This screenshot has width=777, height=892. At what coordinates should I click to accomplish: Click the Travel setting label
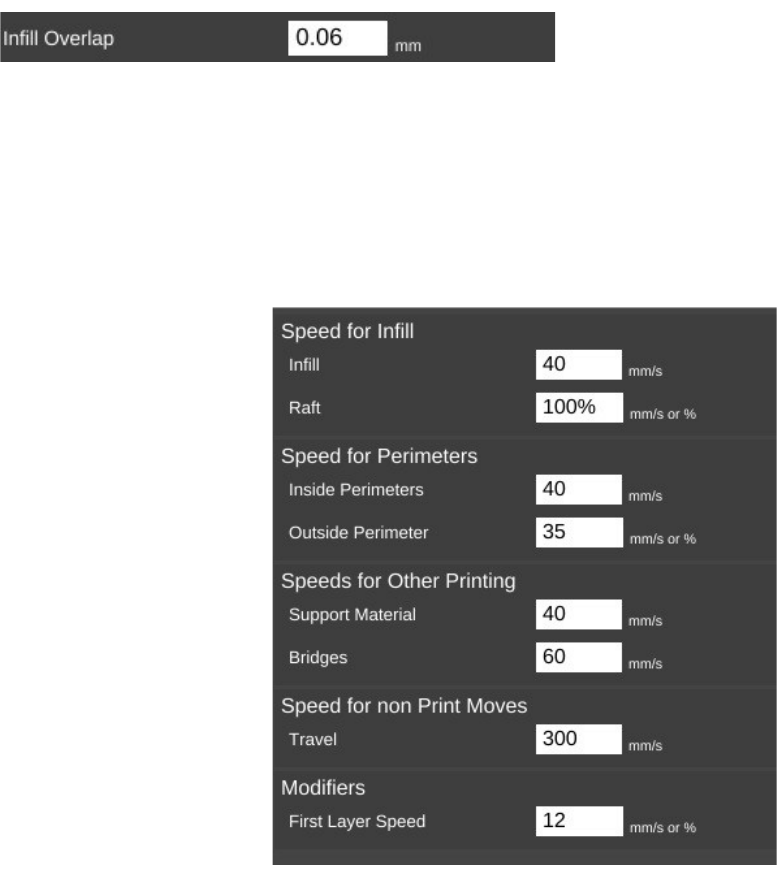(x=312, y=740)
